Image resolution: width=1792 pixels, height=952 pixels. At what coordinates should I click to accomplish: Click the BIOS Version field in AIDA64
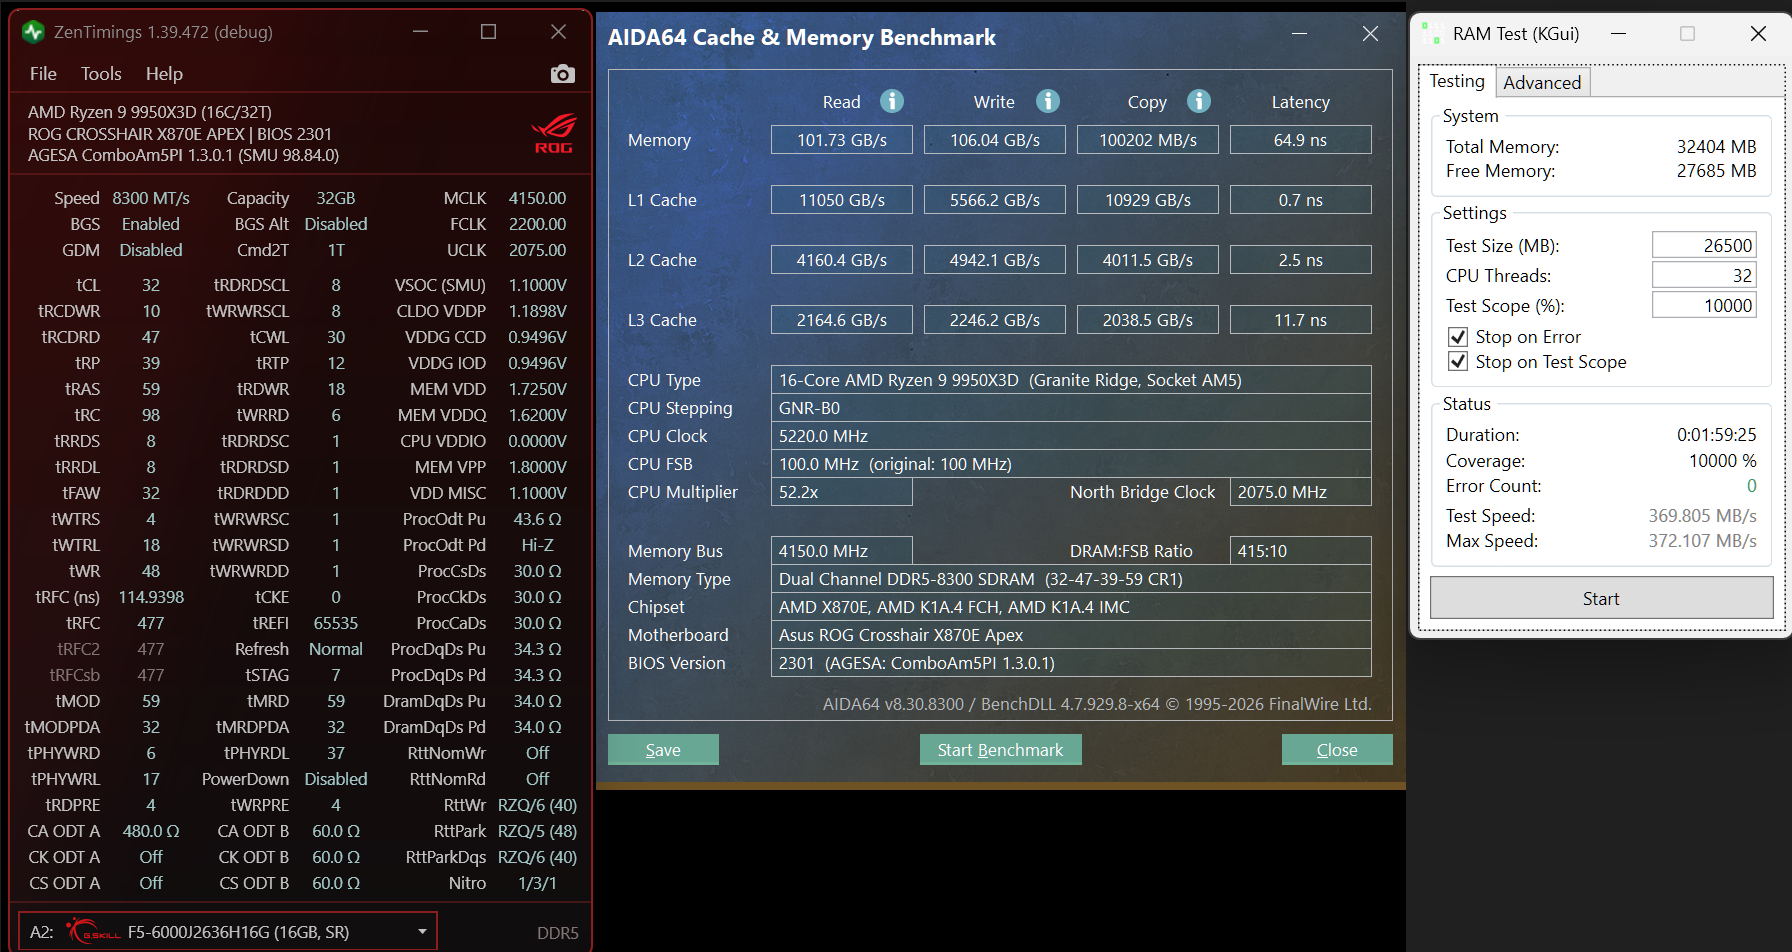coord(1071,663)
